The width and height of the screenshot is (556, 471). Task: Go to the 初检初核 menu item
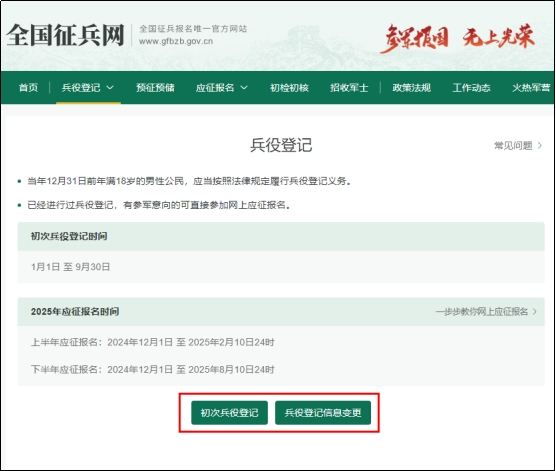[x=289, y=88]
